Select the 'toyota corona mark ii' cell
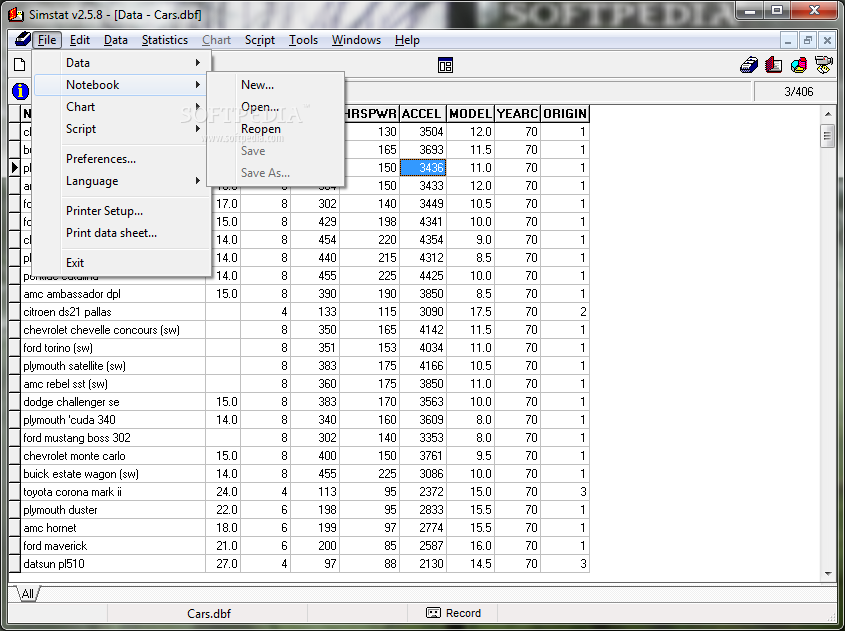 [113, 491]
